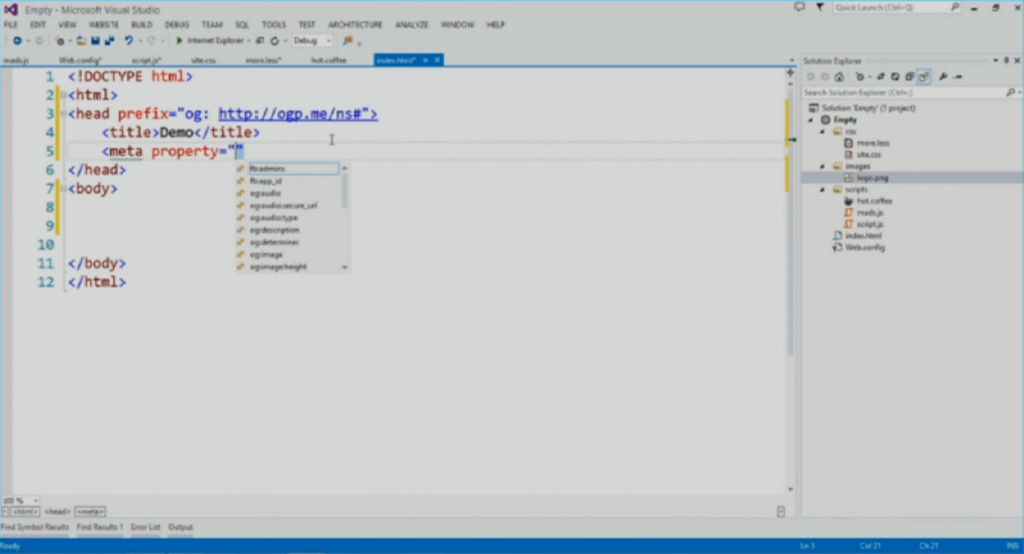The width and height of the screenshot is (1024, 554).
Task: Click the Find in Files icon
Action: pyautogui.click(x=348, y=41)
